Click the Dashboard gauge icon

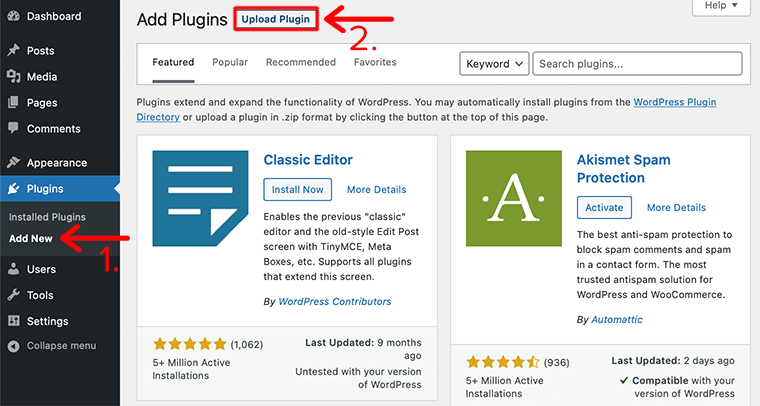point(14,16)
